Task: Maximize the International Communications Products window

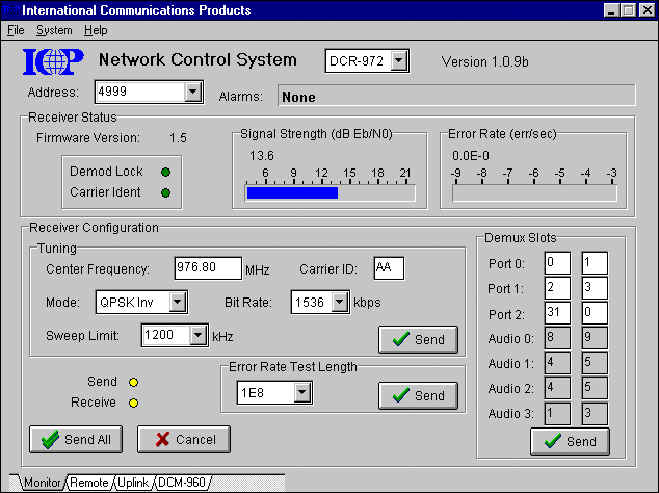Action: click(628, 10)
